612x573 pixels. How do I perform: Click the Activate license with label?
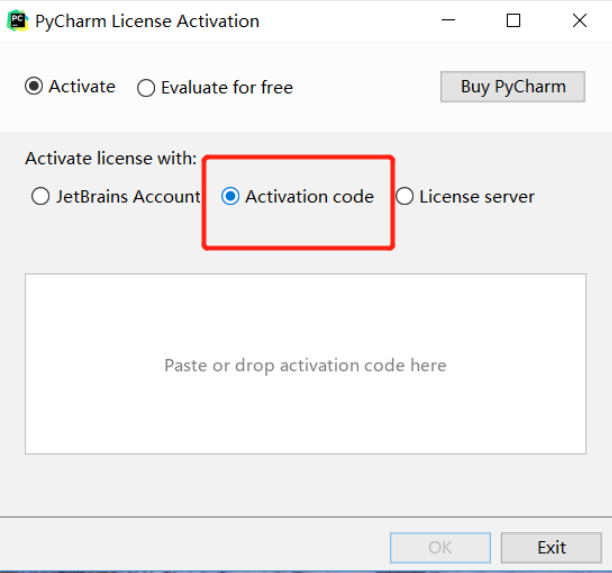(111, 158)
